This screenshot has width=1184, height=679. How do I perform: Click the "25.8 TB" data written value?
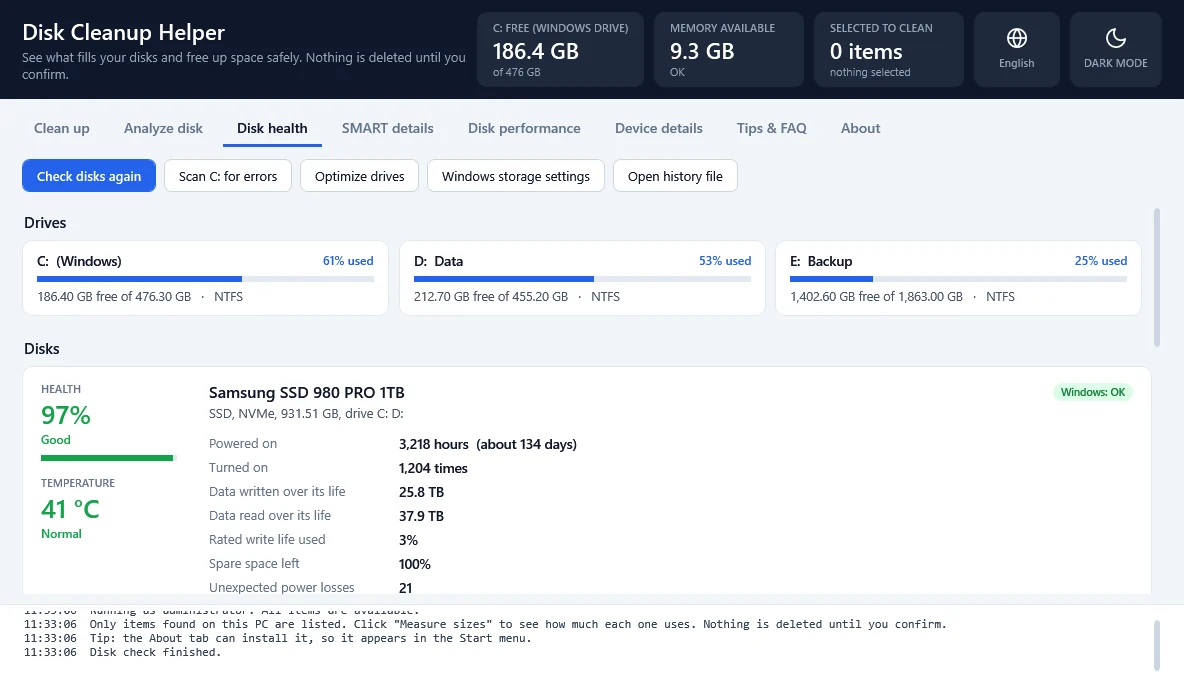click(421, 492)
